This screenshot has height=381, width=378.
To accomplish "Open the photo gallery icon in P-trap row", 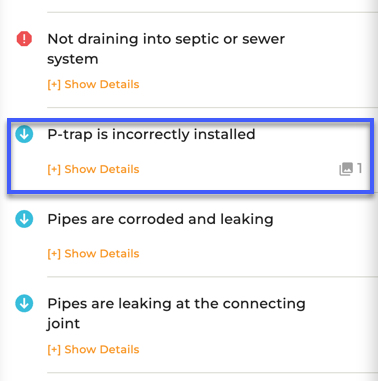I will point(346,169).
